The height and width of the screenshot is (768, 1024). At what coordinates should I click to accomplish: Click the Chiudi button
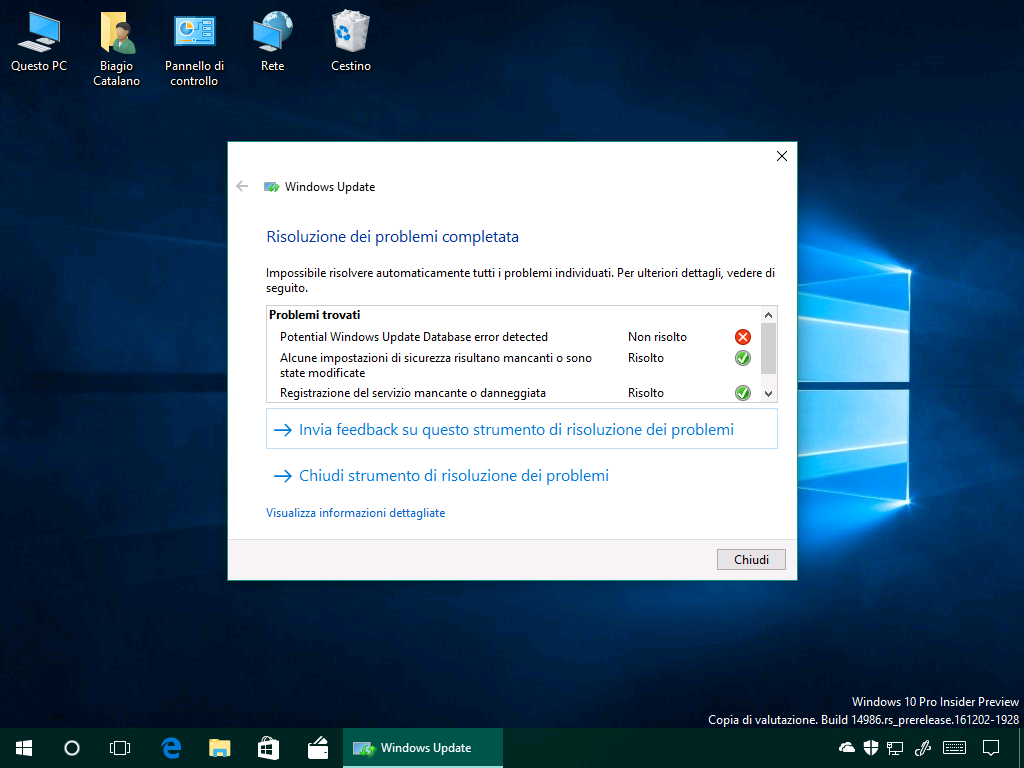pyautogui.click(x=751, y=560)
